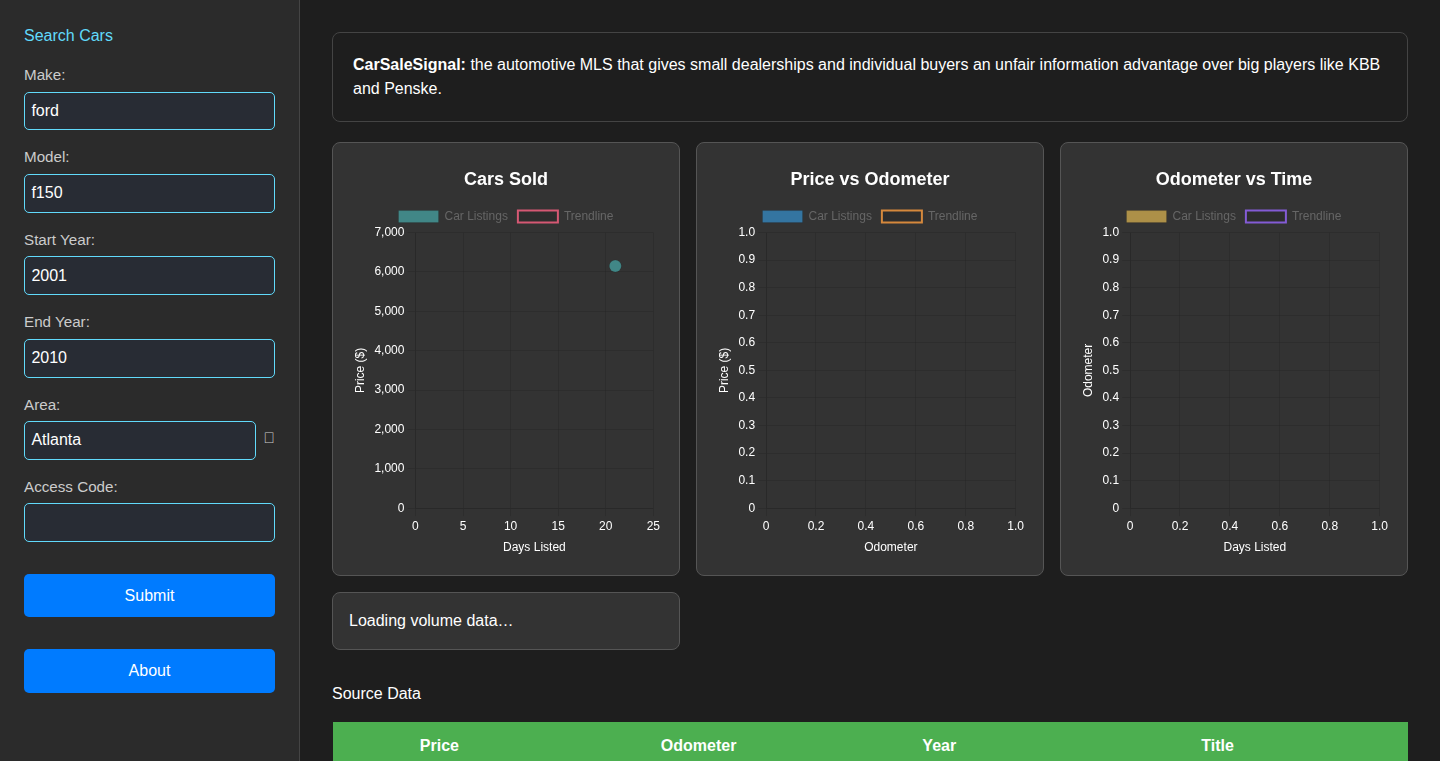Viewport: 1440px width, 761px height.
Task: Click the Cars Sold chart title
Action: pos(506,179)
